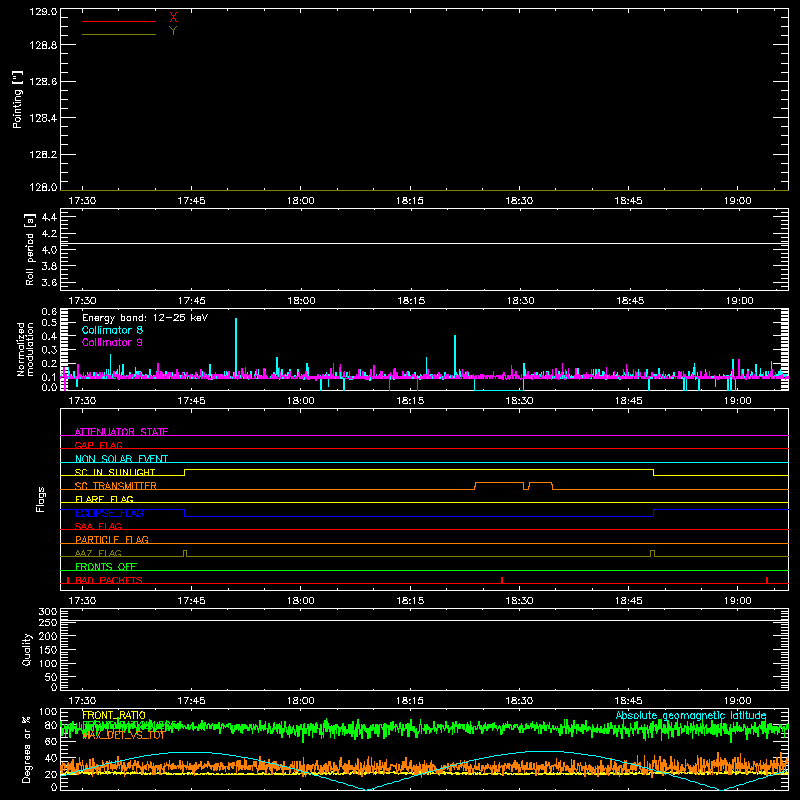Click the 4.4 tick on Roll period axis

point(49,217)
